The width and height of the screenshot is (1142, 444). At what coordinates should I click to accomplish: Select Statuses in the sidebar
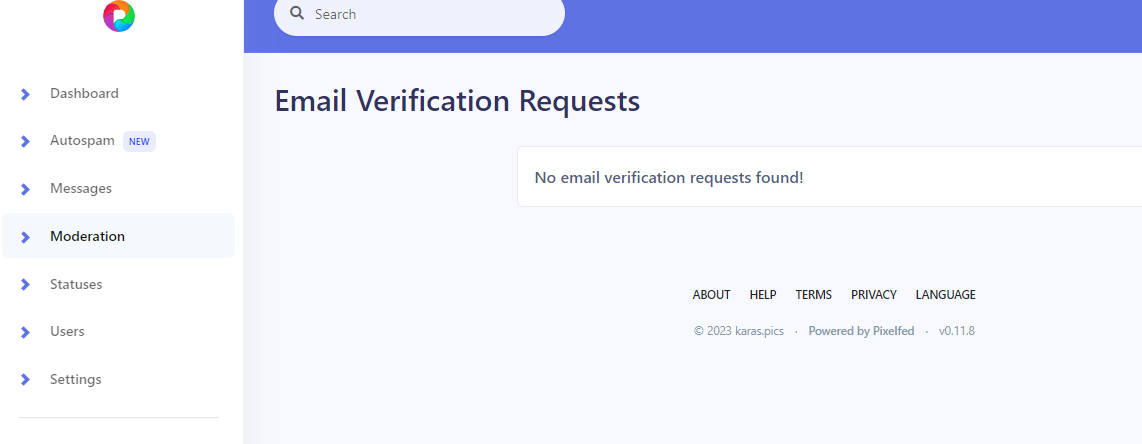[x=119, y=284]
